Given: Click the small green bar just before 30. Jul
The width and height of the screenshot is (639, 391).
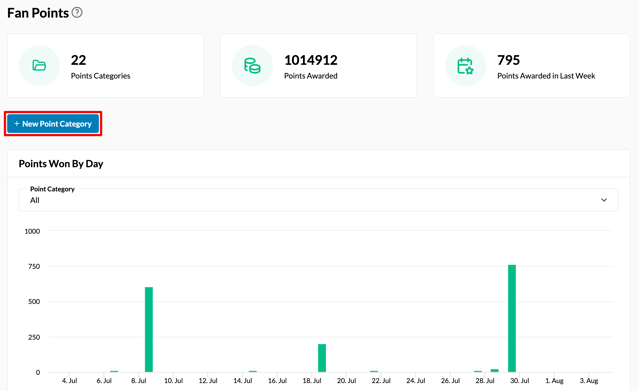Looking at the screenshot, I should pos(495,371).
